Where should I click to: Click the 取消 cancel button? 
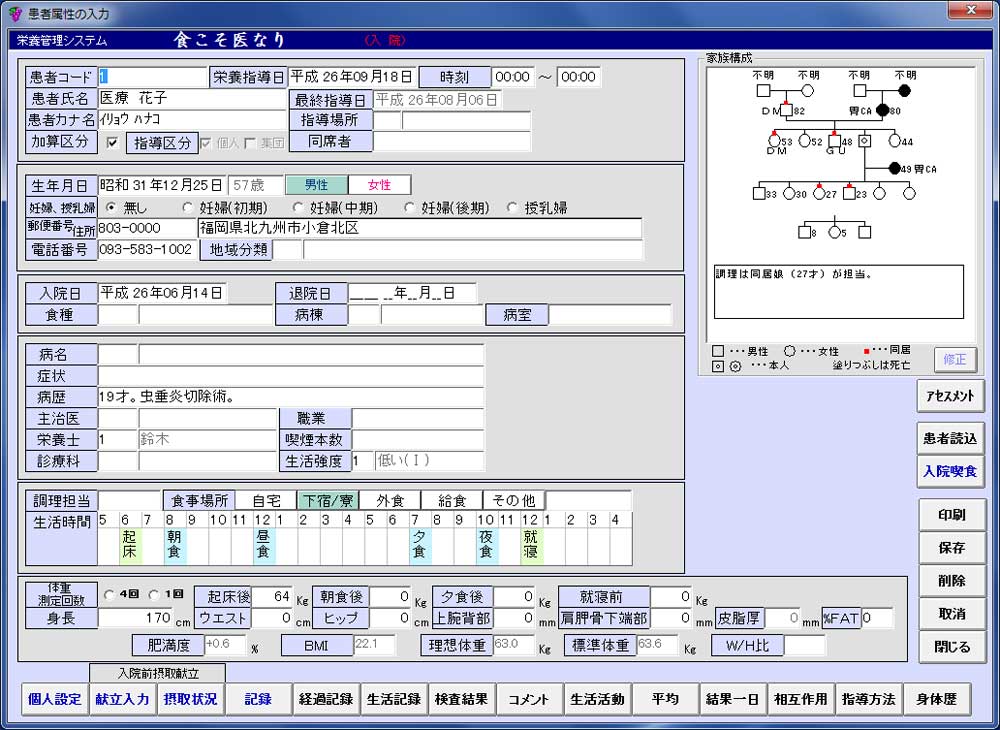pos(952,614)
